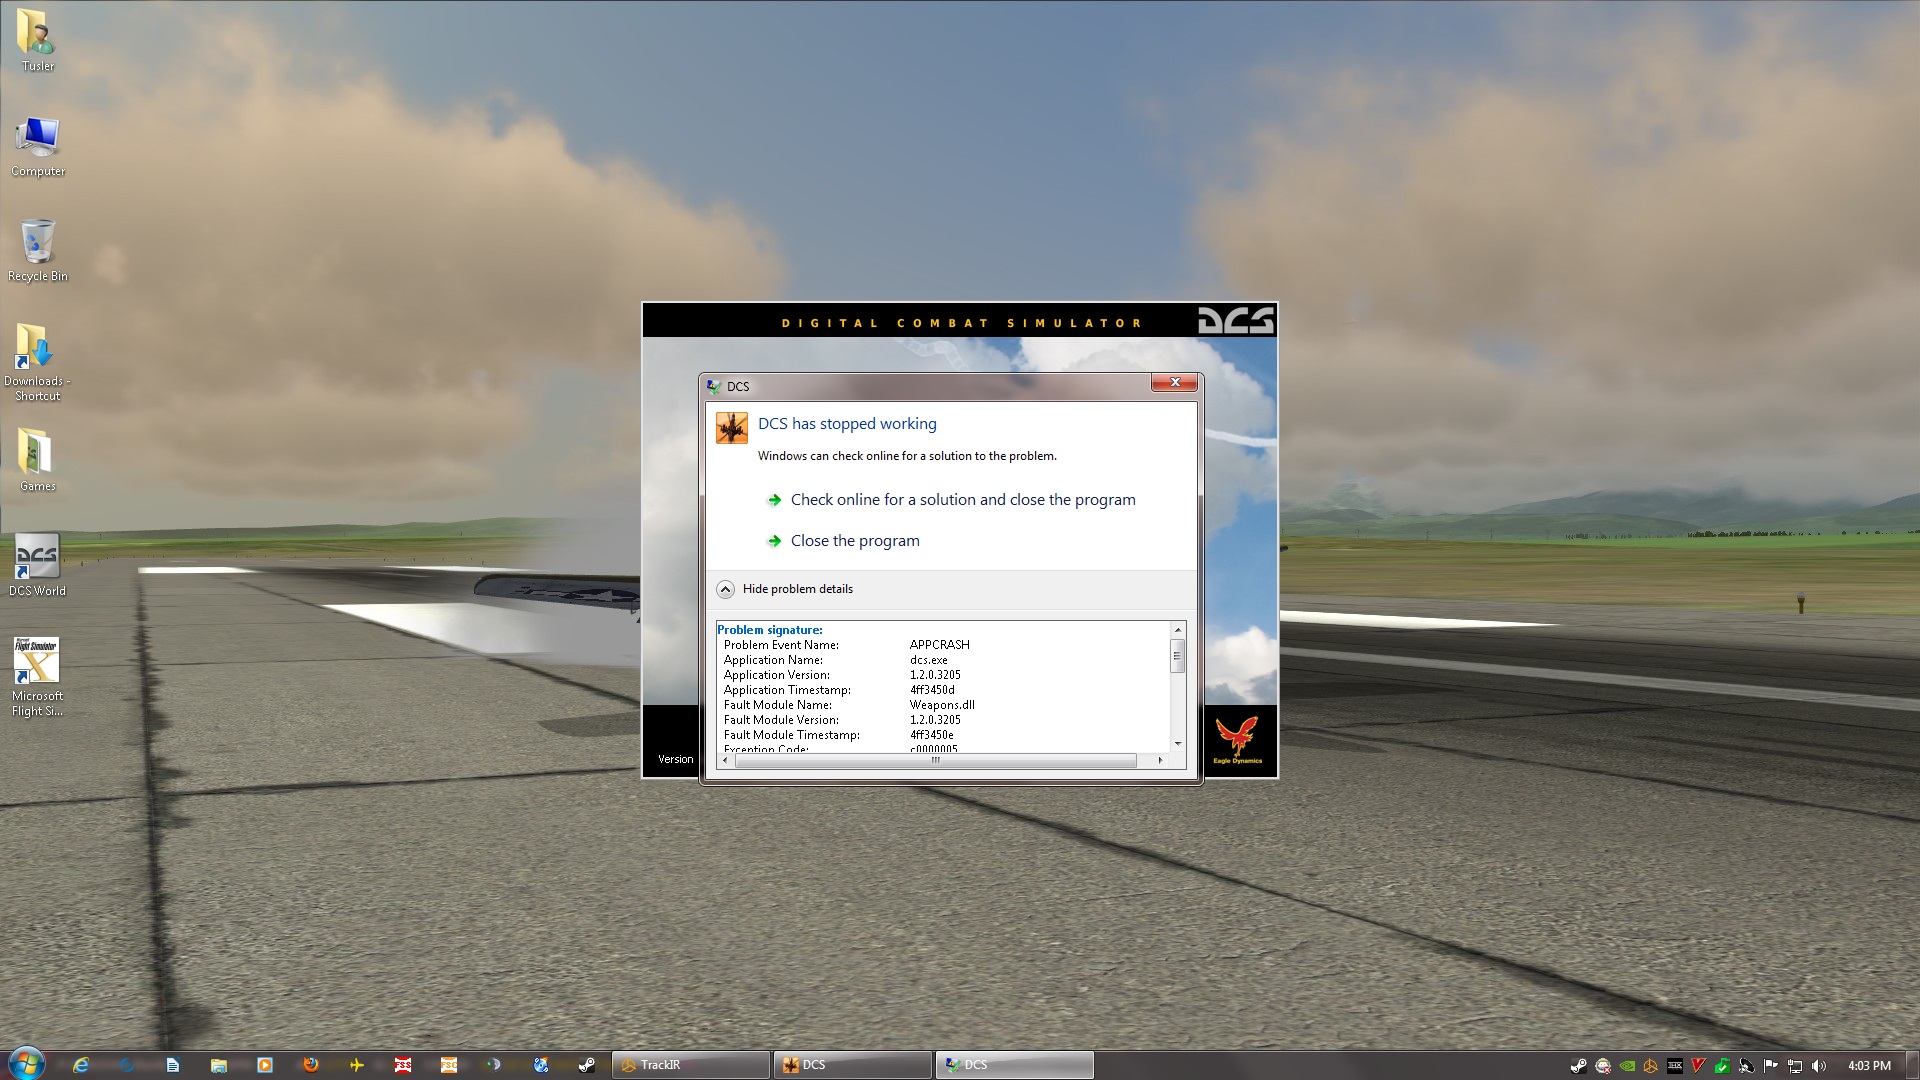Select the Weapons.dll fault module value
The height and width of the screenshot is (1080, 1920).
(942, 705)
